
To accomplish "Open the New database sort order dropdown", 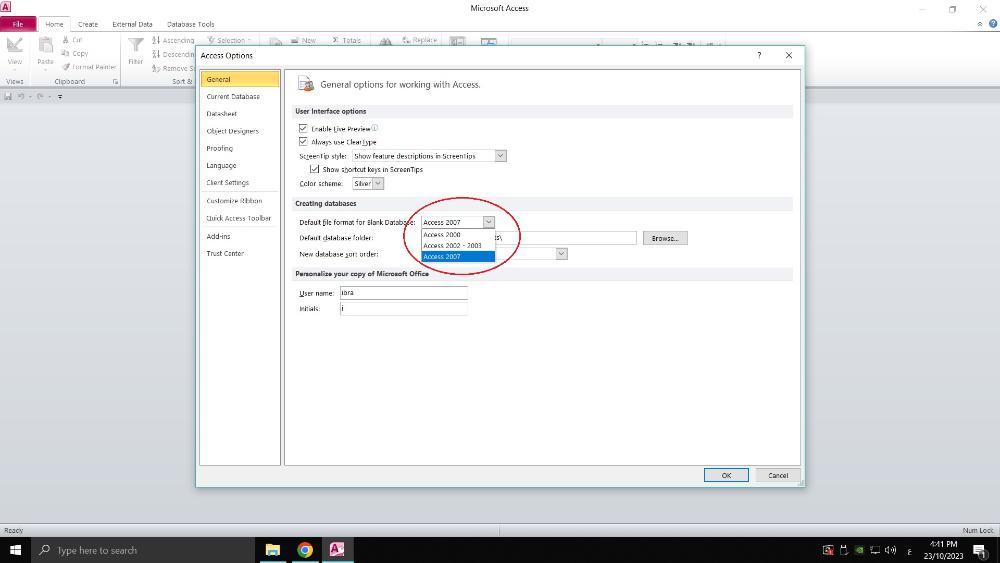I will click(561, 254).
